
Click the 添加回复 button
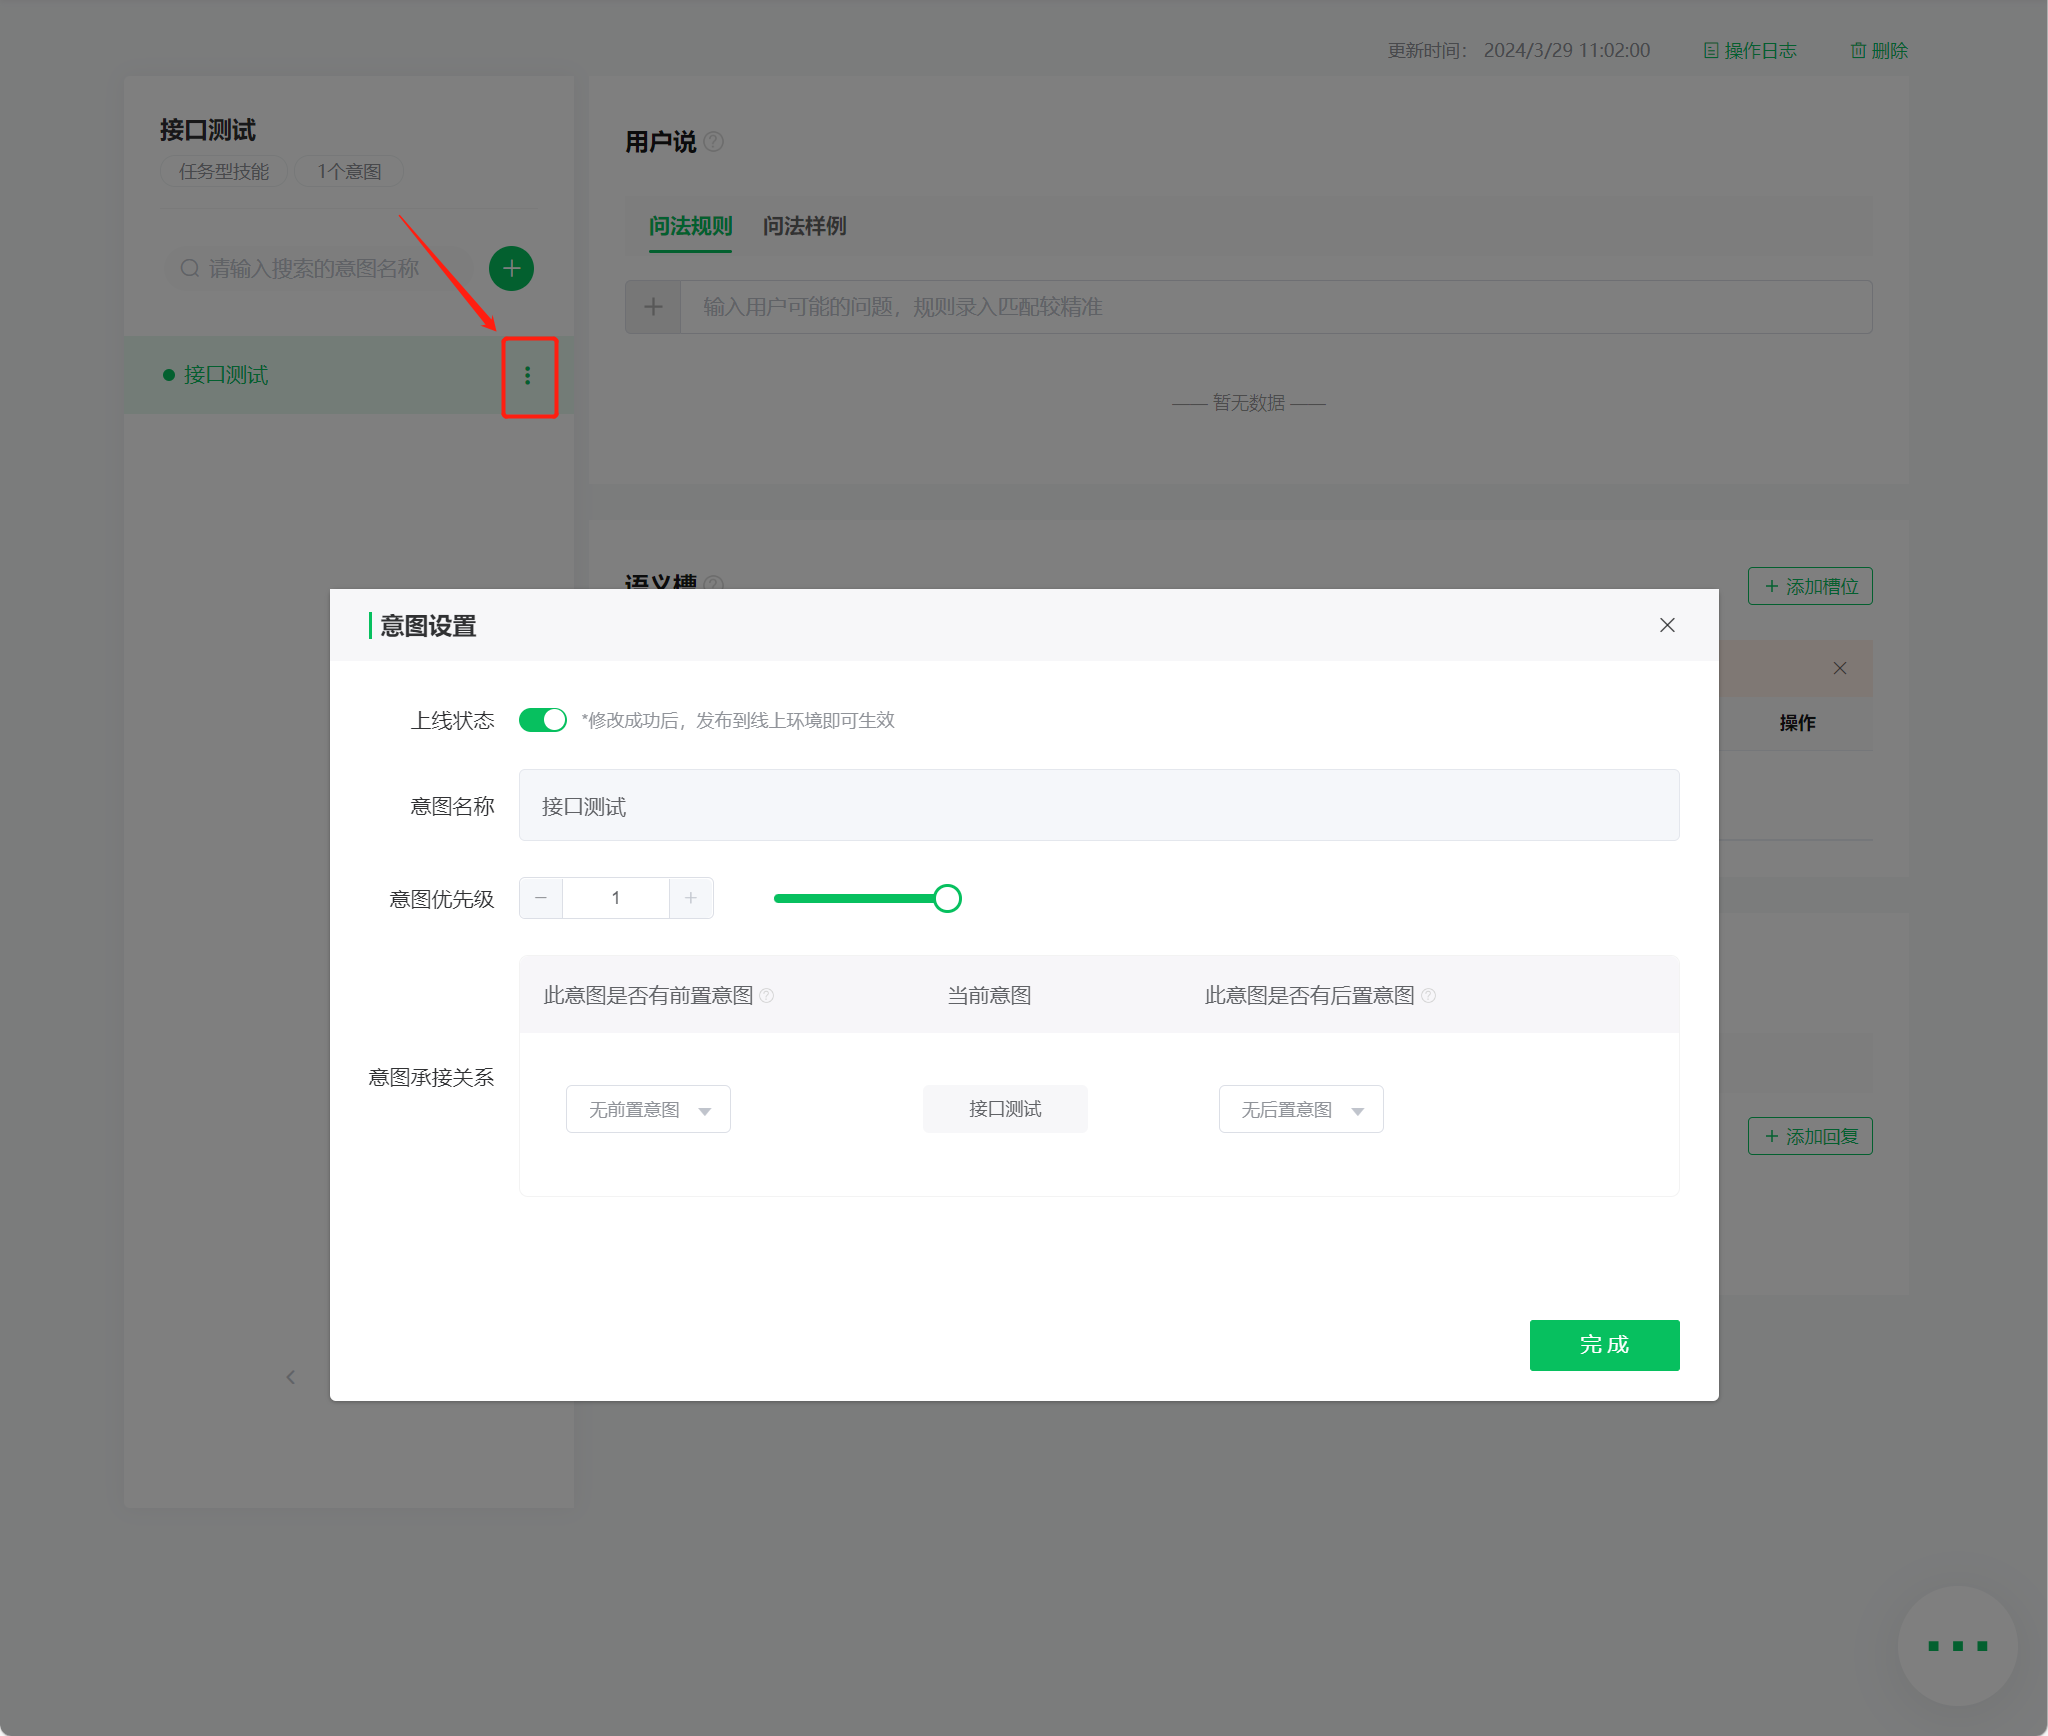(1810, 1136)
